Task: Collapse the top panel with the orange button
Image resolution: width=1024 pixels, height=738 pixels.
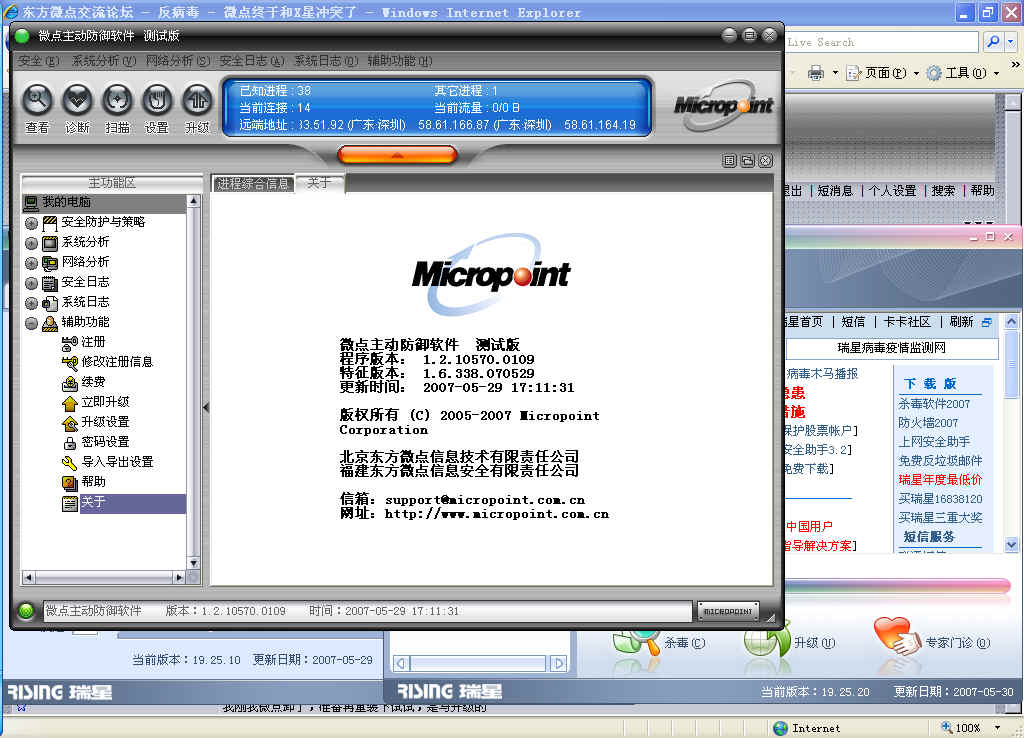Action: [397, 155]
